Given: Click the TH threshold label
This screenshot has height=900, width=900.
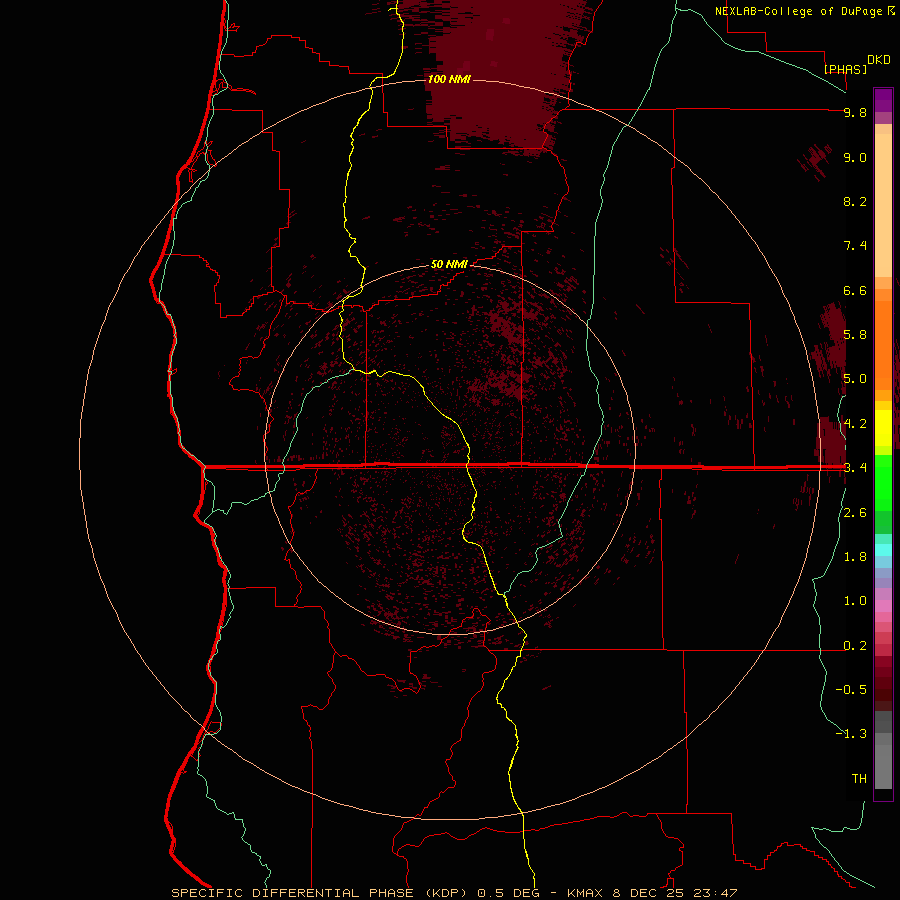Looking at the screenshot, I should coord(859,778).
